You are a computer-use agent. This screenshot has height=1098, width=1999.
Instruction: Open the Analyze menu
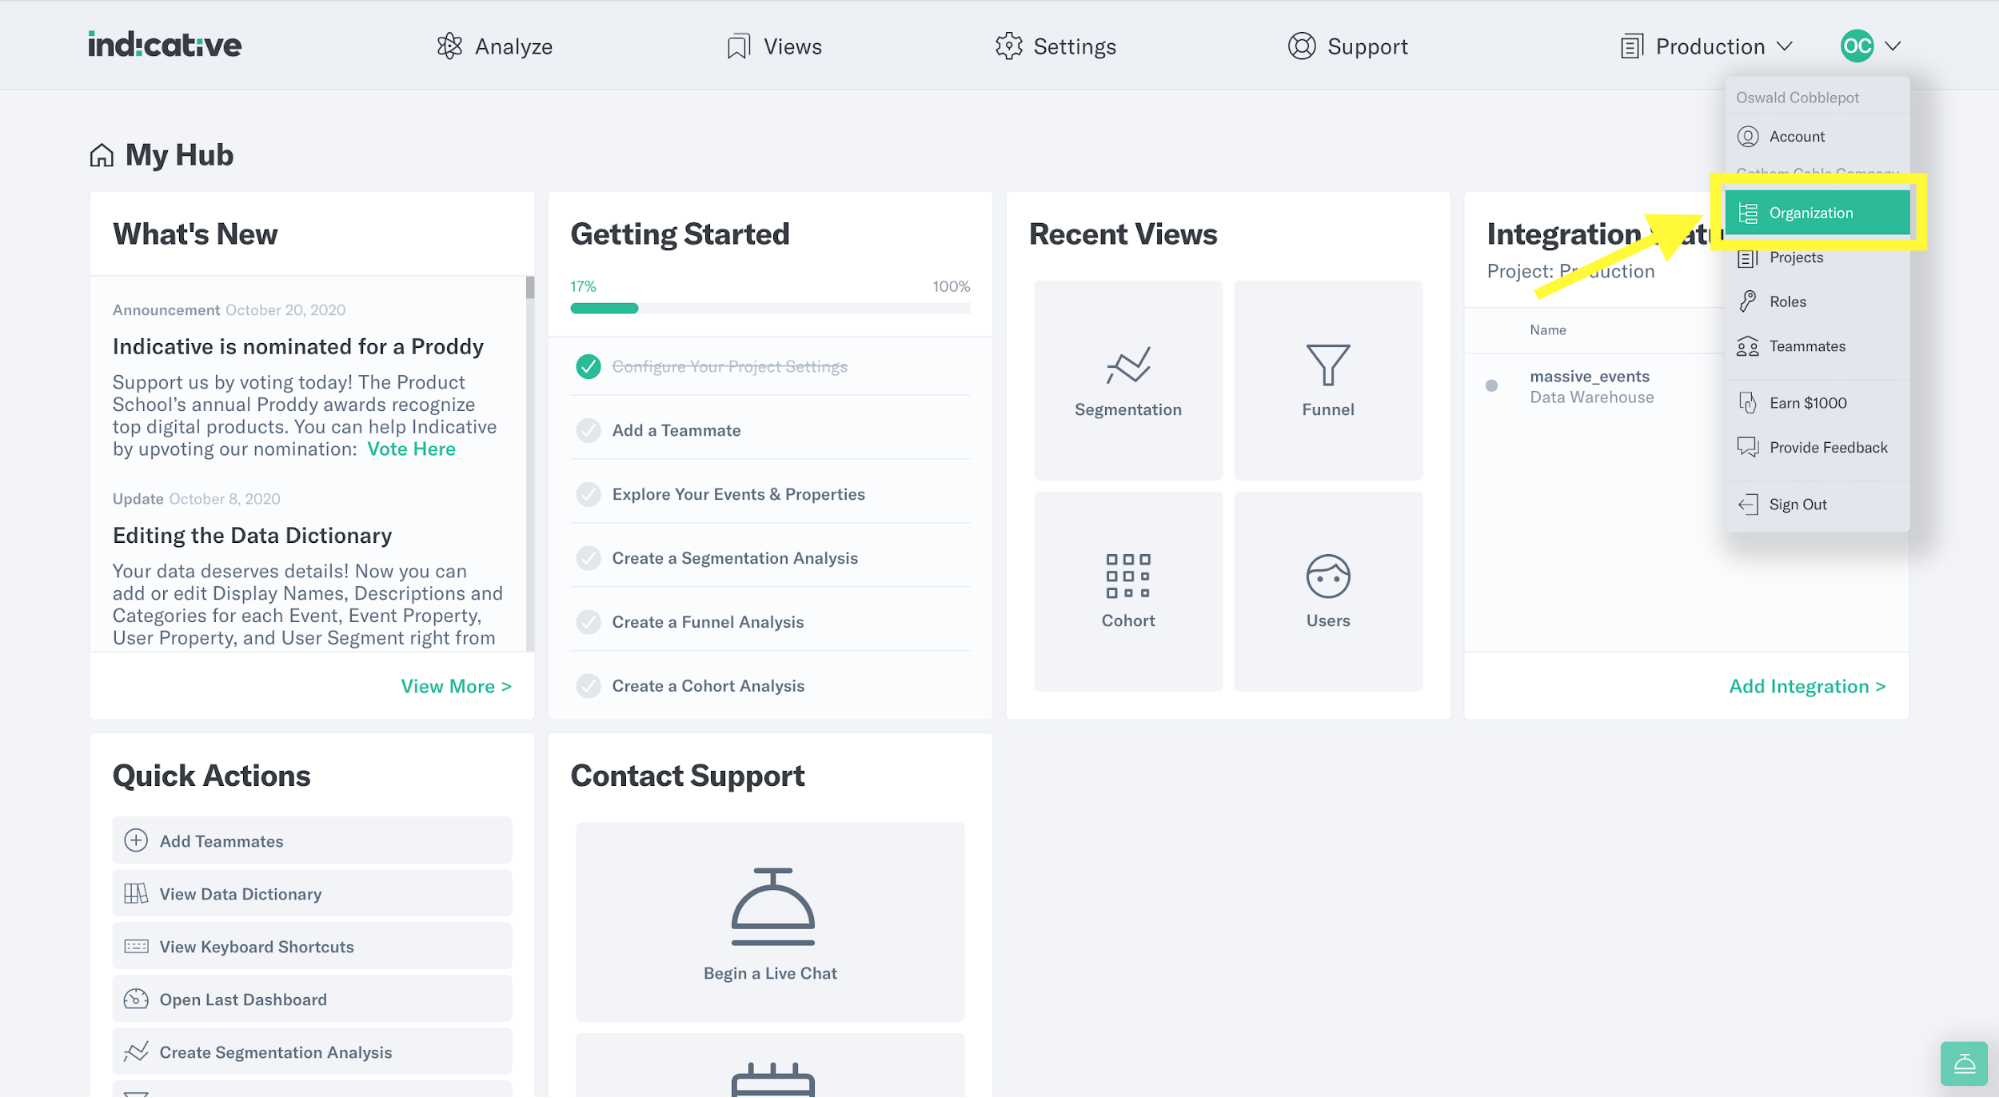(x=493, y=45)
